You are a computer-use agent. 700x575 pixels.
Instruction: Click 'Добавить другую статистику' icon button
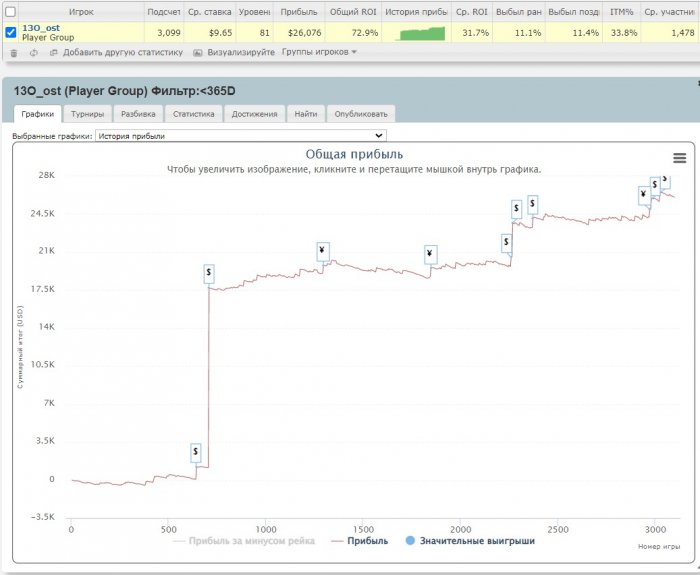(54, 53)
